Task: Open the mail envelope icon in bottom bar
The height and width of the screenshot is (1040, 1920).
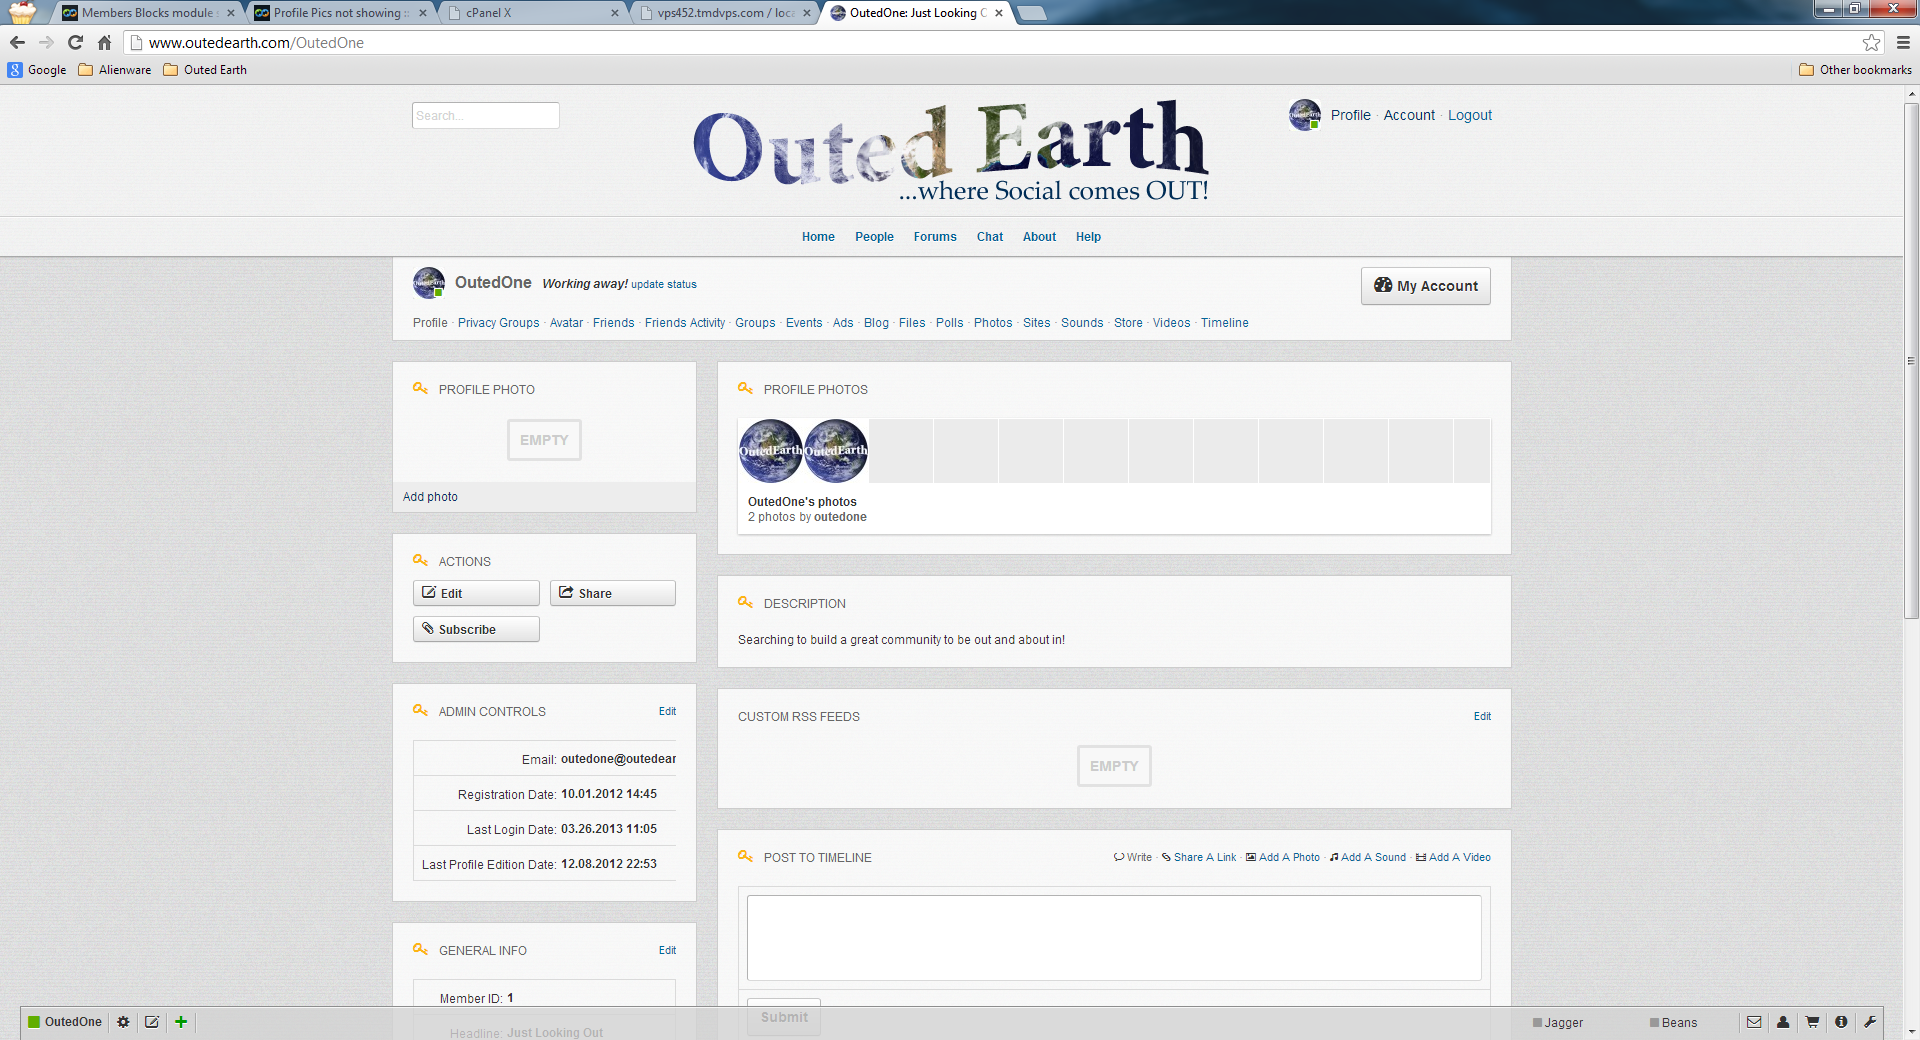Action: tap(1754, 1022)
